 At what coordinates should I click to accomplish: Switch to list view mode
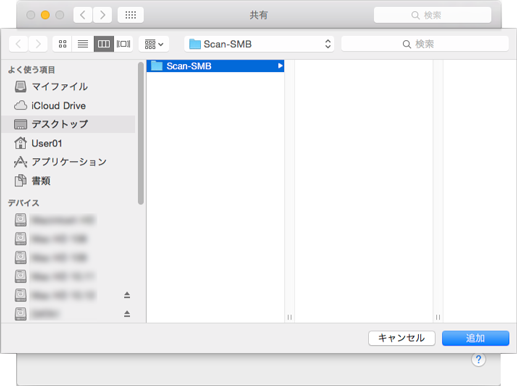tap(83, 44)
